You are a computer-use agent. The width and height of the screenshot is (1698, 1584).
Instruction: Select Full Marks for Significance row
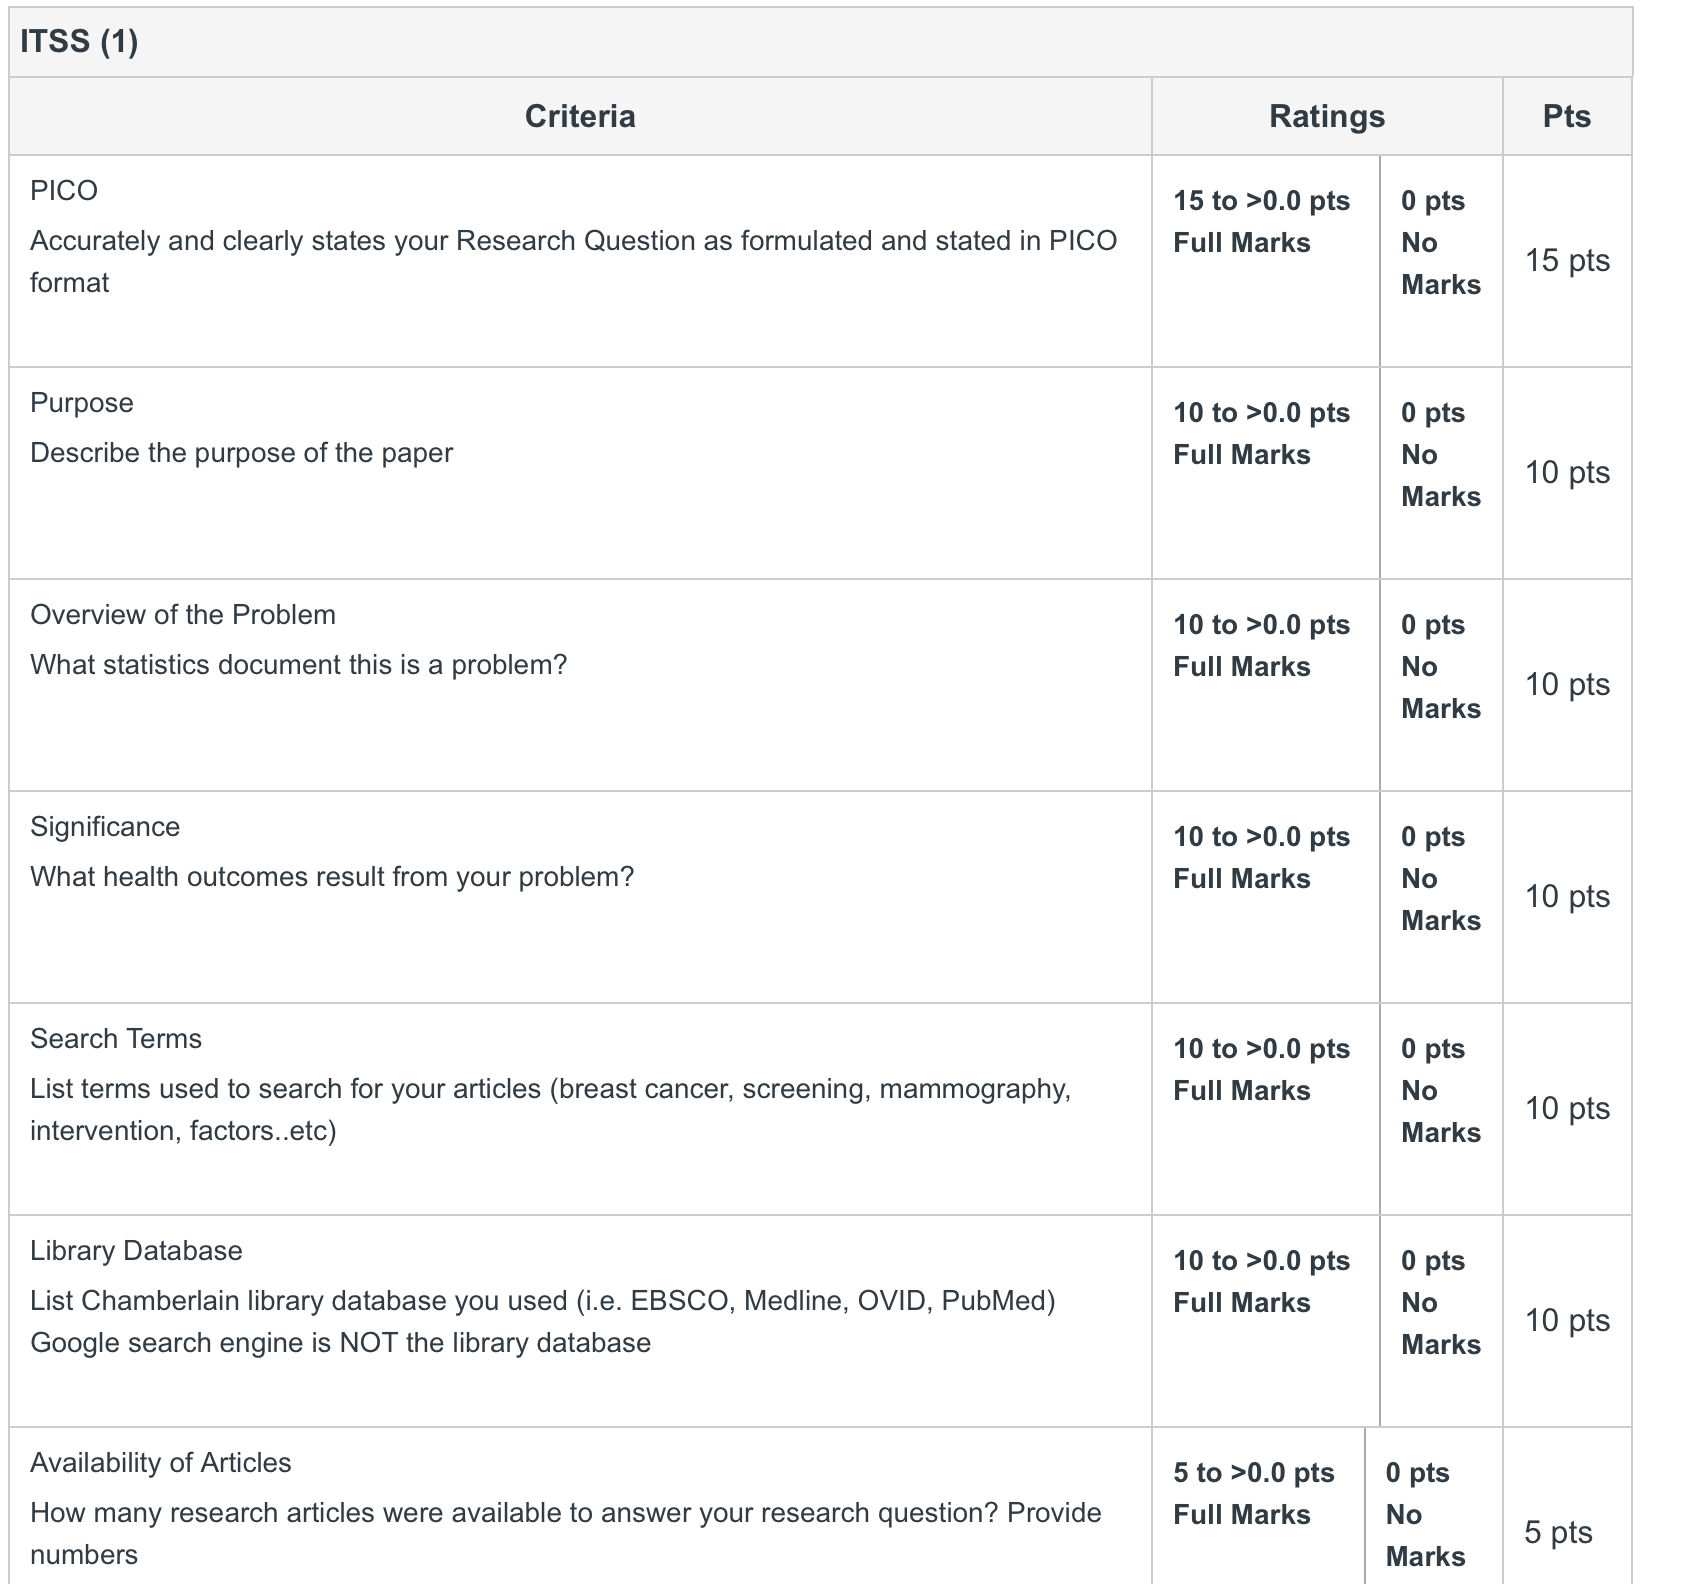click(1265, 897)
